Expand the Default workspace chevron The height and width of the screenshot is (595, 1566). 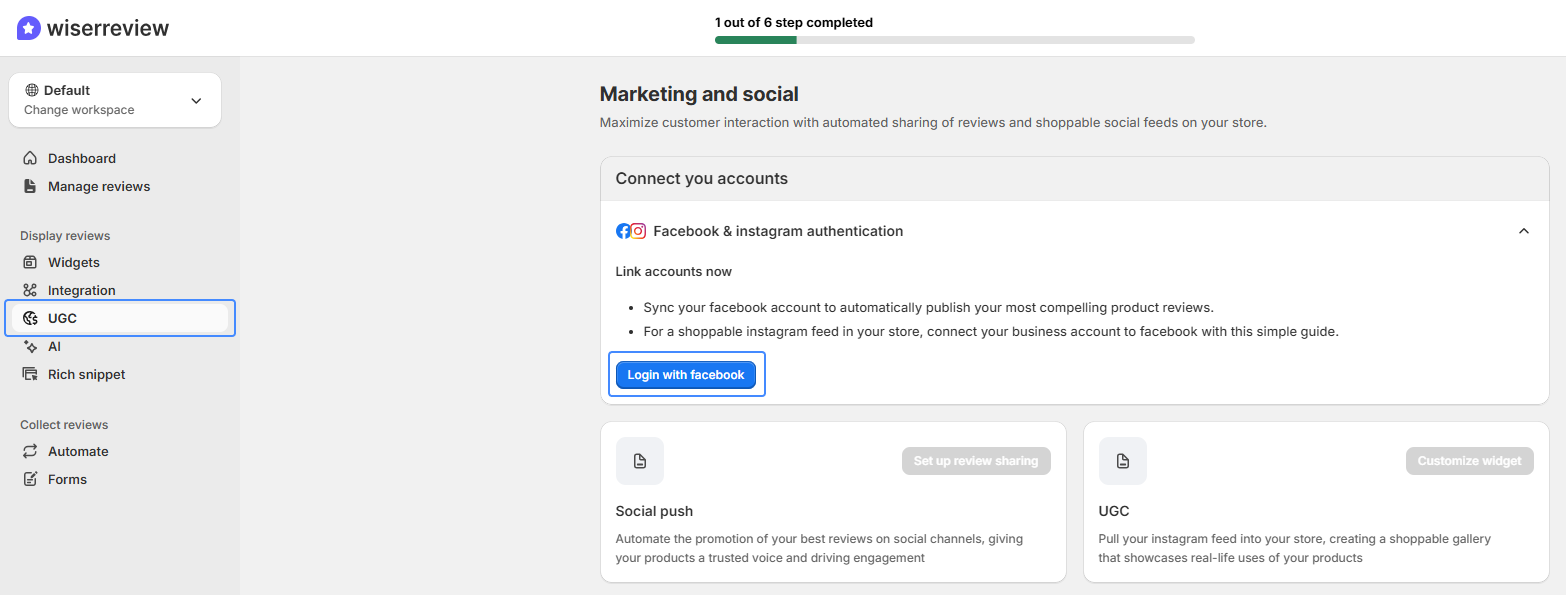coord(196,100)
